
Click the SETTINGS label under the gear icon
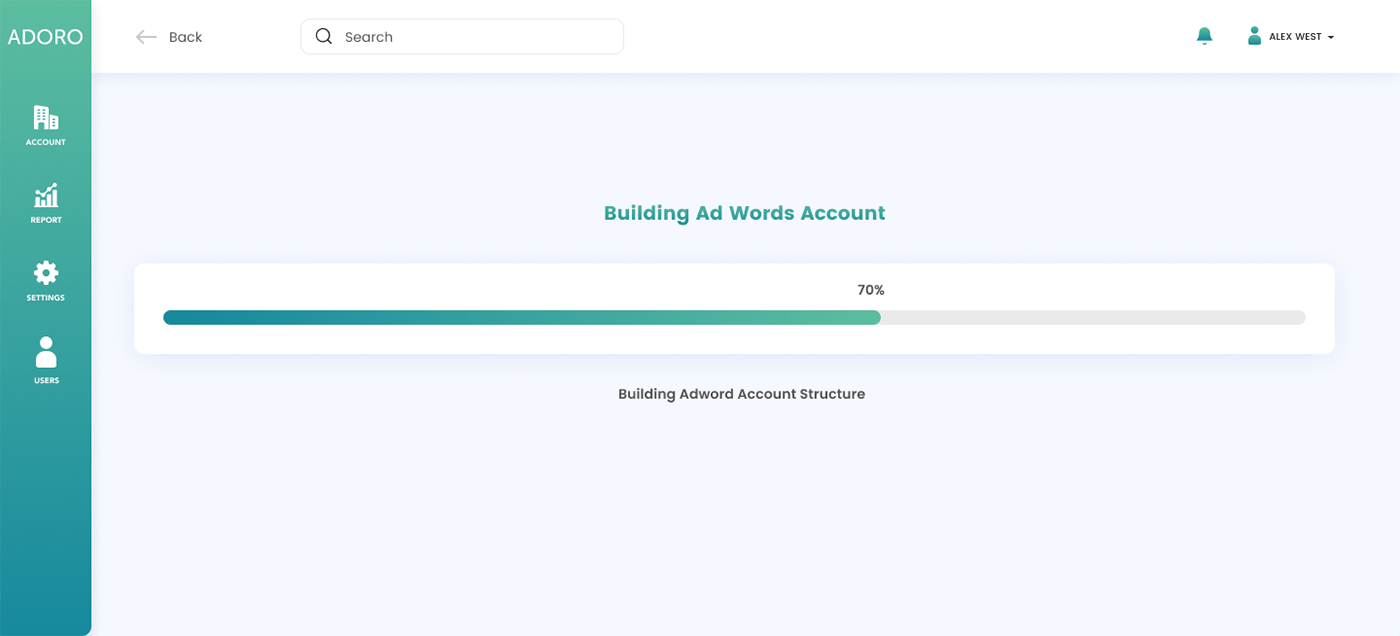[x=45, y=297]
